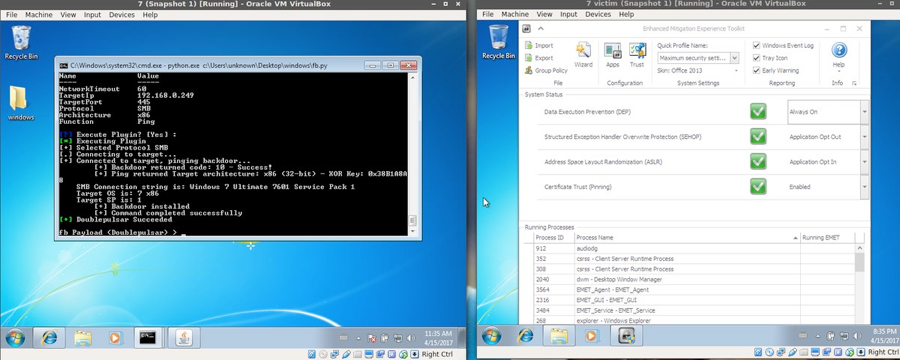Screen dimensions: 900x360
Task: Click the Import icon in EMET ribbon
Action: [528, 45]
